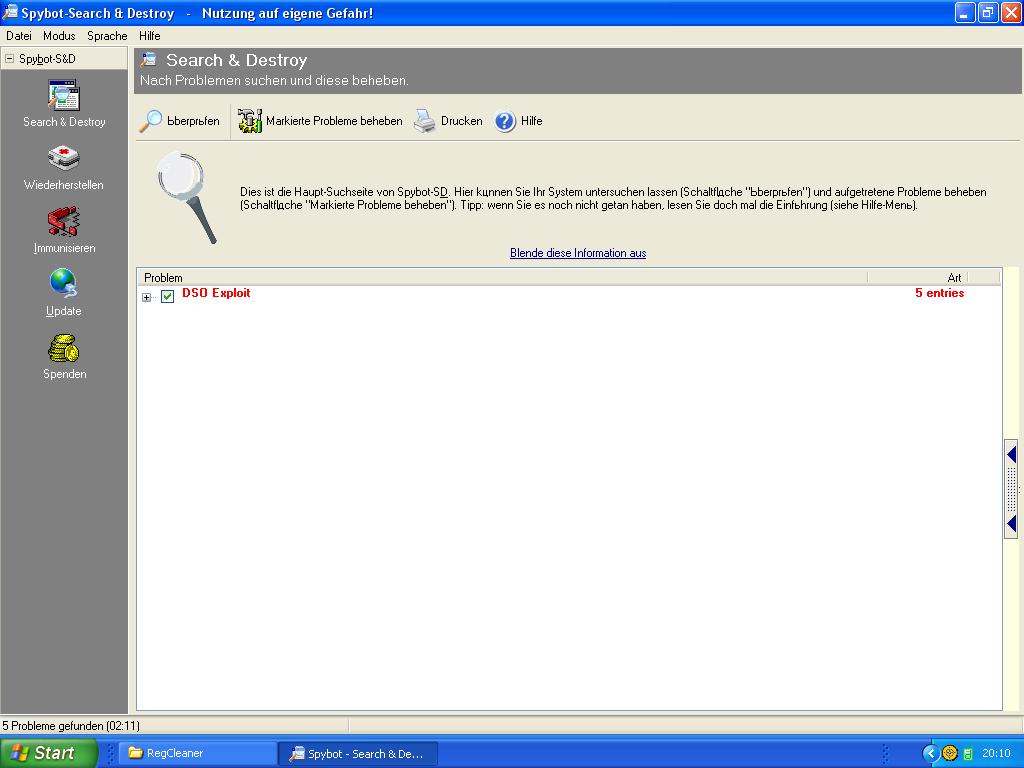Screen dimensions: 1024x768
Task: Collapse the Spybot-S&D sidebar section
Action: 10,59
